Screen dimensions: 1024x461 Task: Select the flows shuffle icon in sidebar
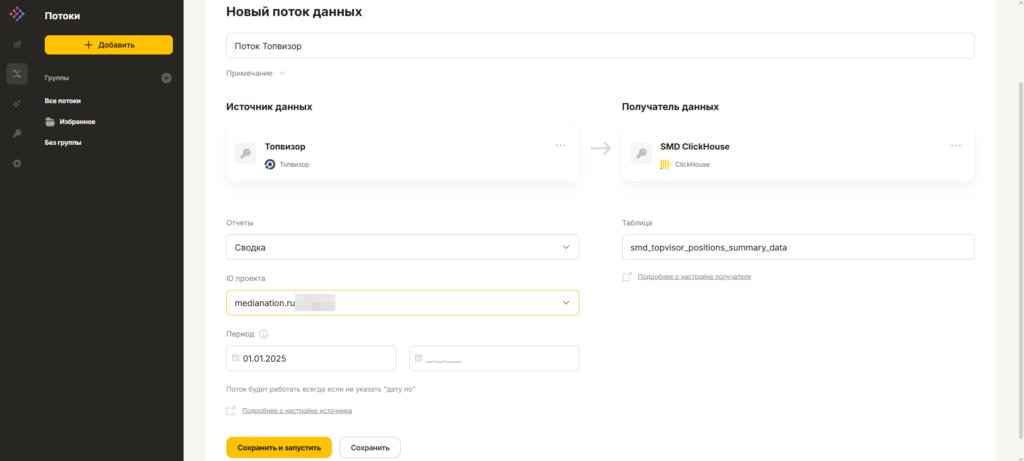(17, 74)
